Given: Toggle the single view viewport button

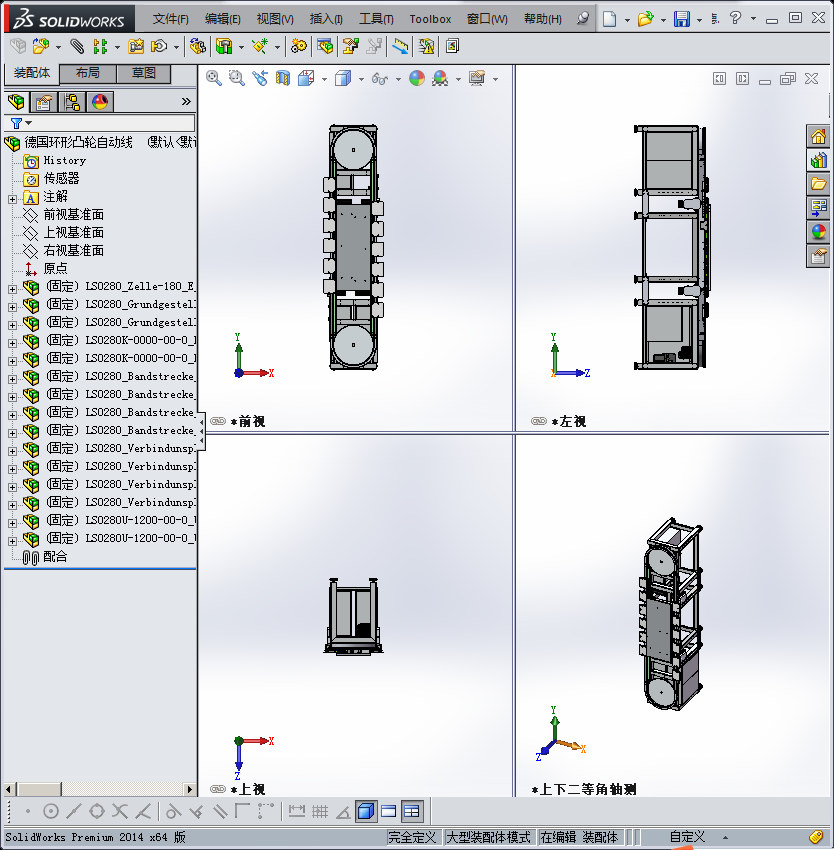Looking at the screenshot, I should click(366, 811).
